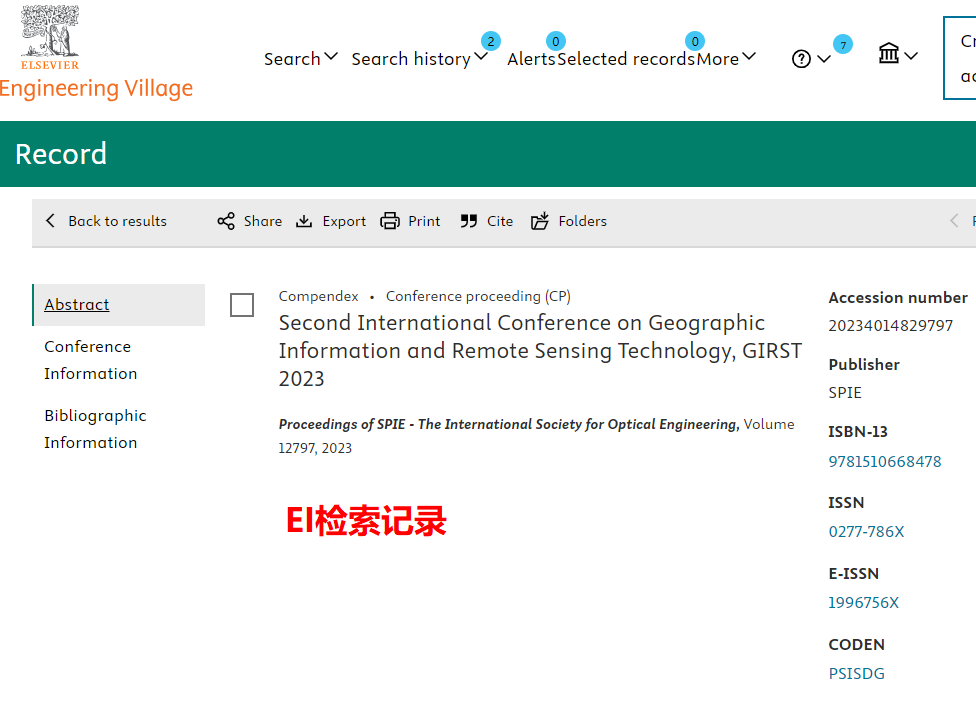Tick the record selection checkbox
This screenshot has height=708, width=976.
[242, 305]
